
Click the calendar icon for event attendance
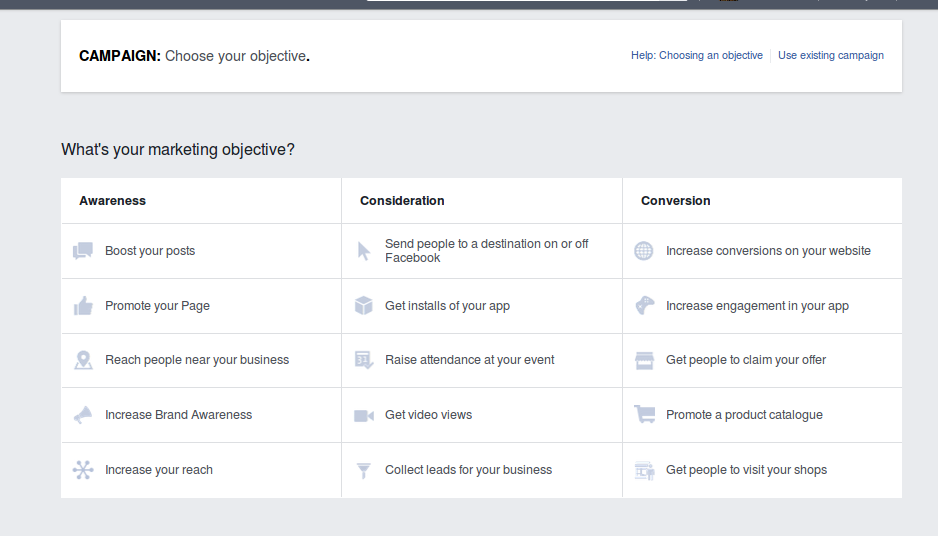point(364,360)
